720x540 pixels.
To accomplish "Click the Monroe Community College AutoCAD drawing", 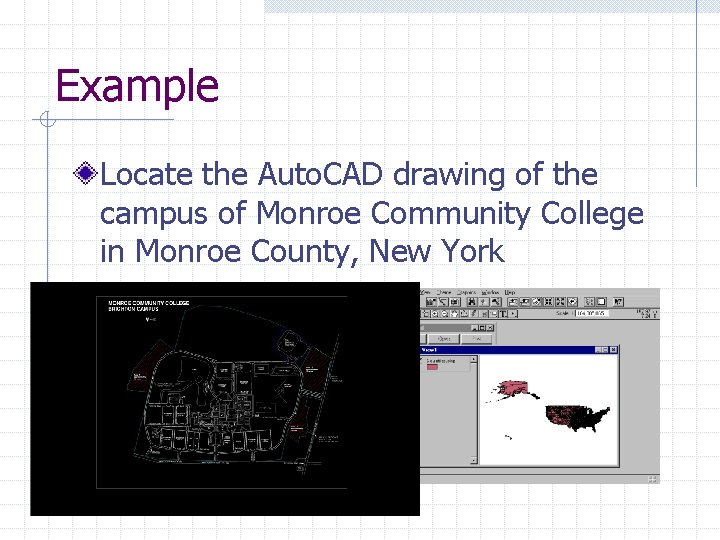I will pos(225,399).
